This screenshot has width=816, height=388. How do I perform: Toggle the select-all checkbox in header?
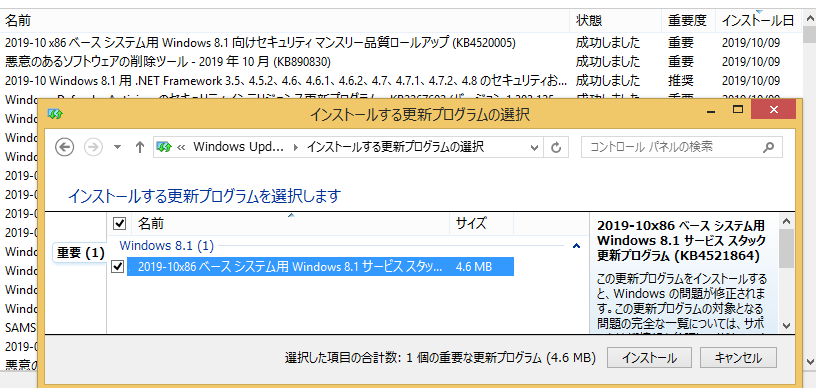119,224
